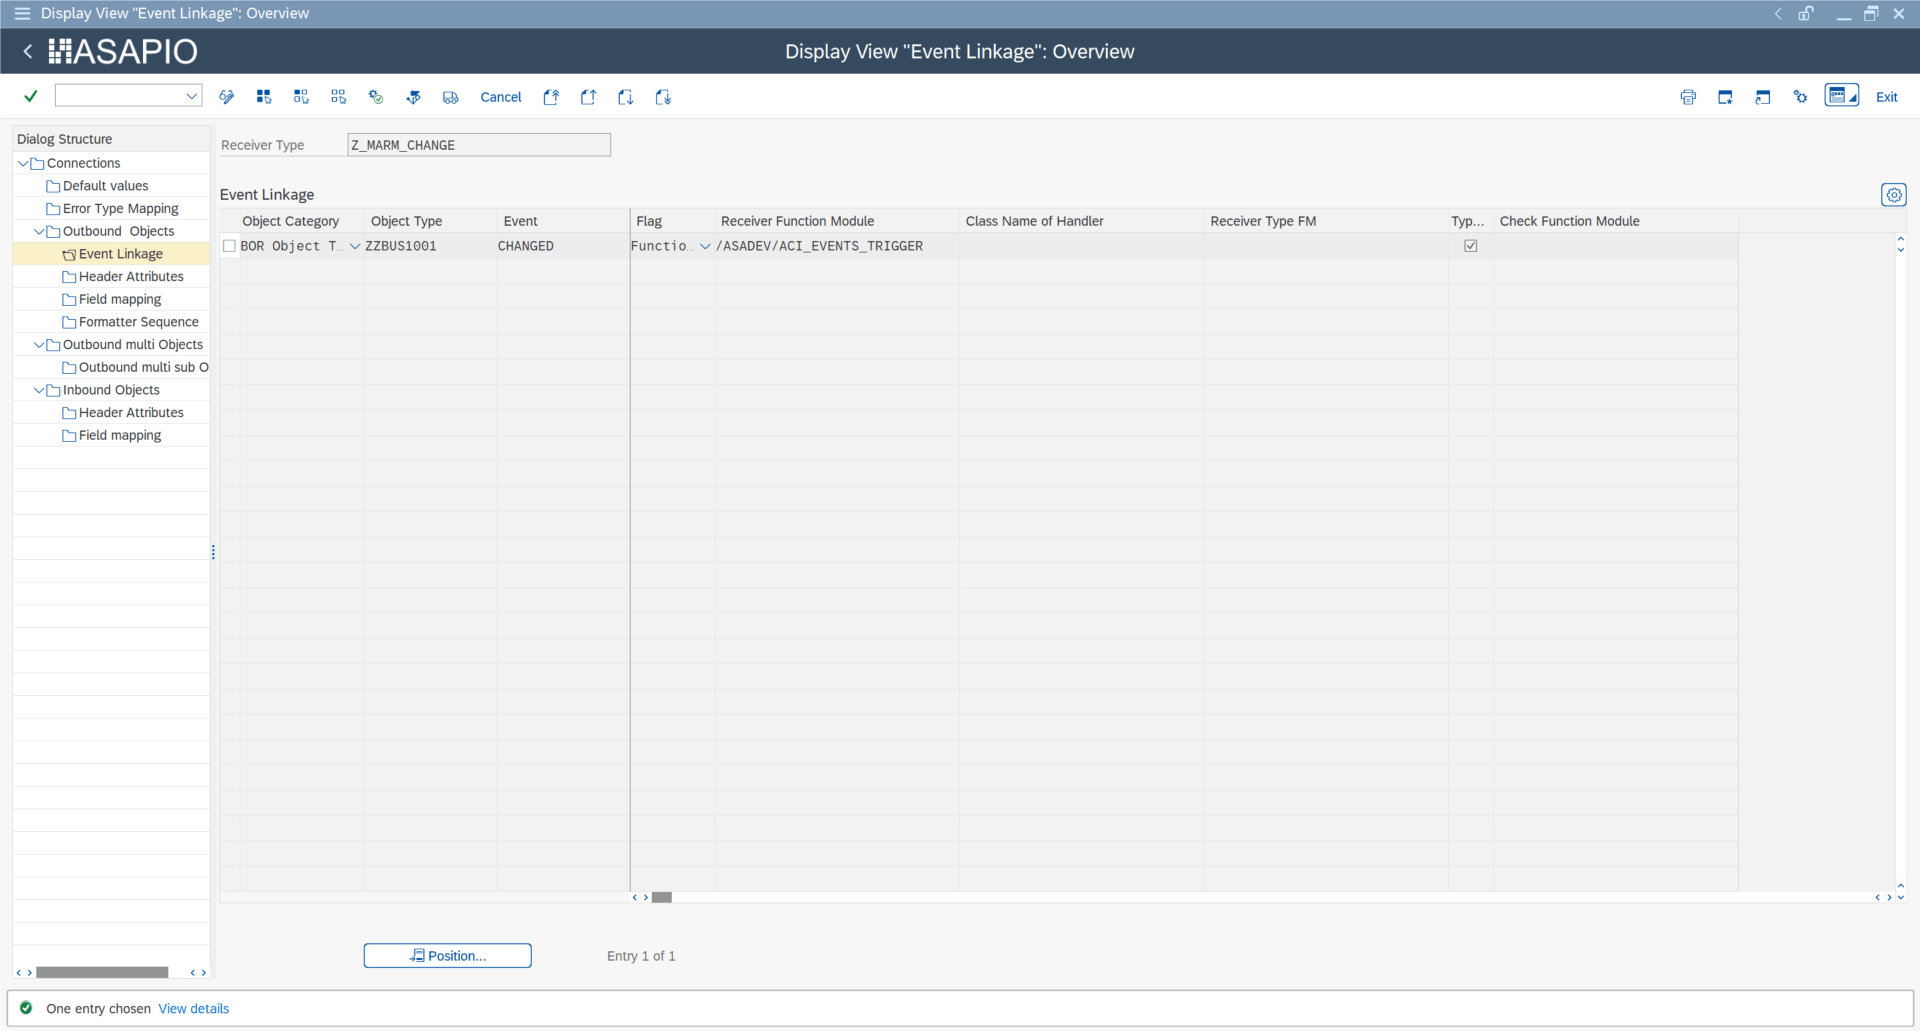Viewport: 1920px width, 1031px height.
Task: Go to previous page icon
Action: click(x=588, y=97)
